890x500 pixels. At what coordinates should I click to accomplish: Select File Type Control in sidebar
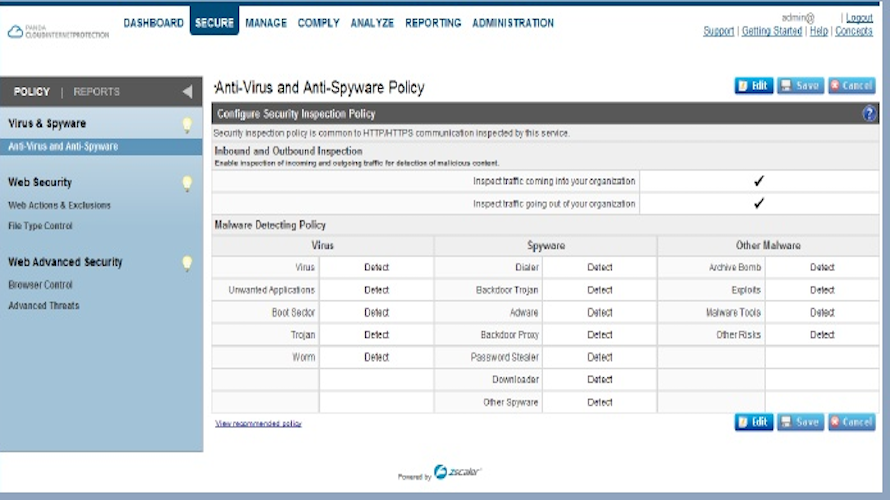[x=40, y=226]
